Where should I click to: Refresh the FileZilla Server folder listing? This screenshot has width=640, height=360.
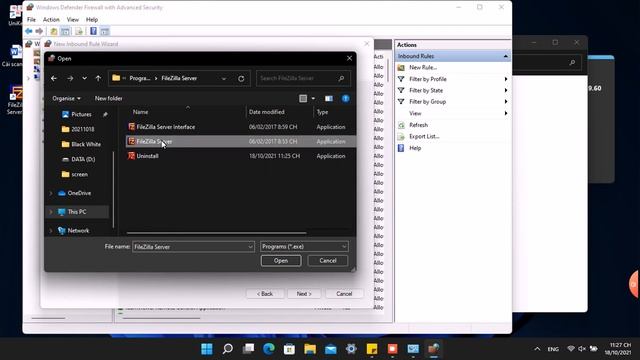tap(241, 78)
